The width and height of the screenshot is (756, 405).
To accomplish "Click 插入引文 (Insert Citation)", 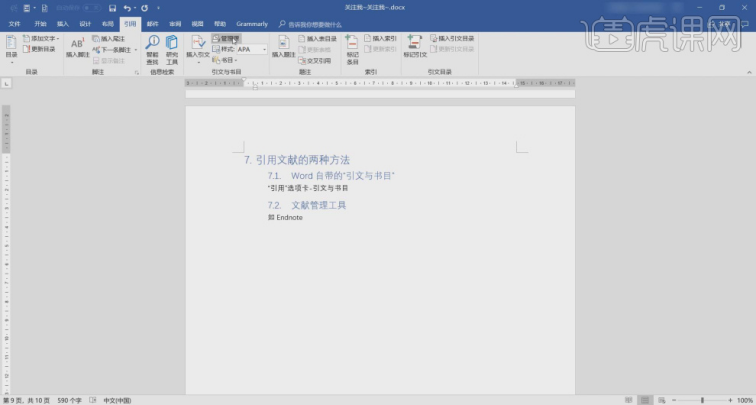I will coord(198,50).
